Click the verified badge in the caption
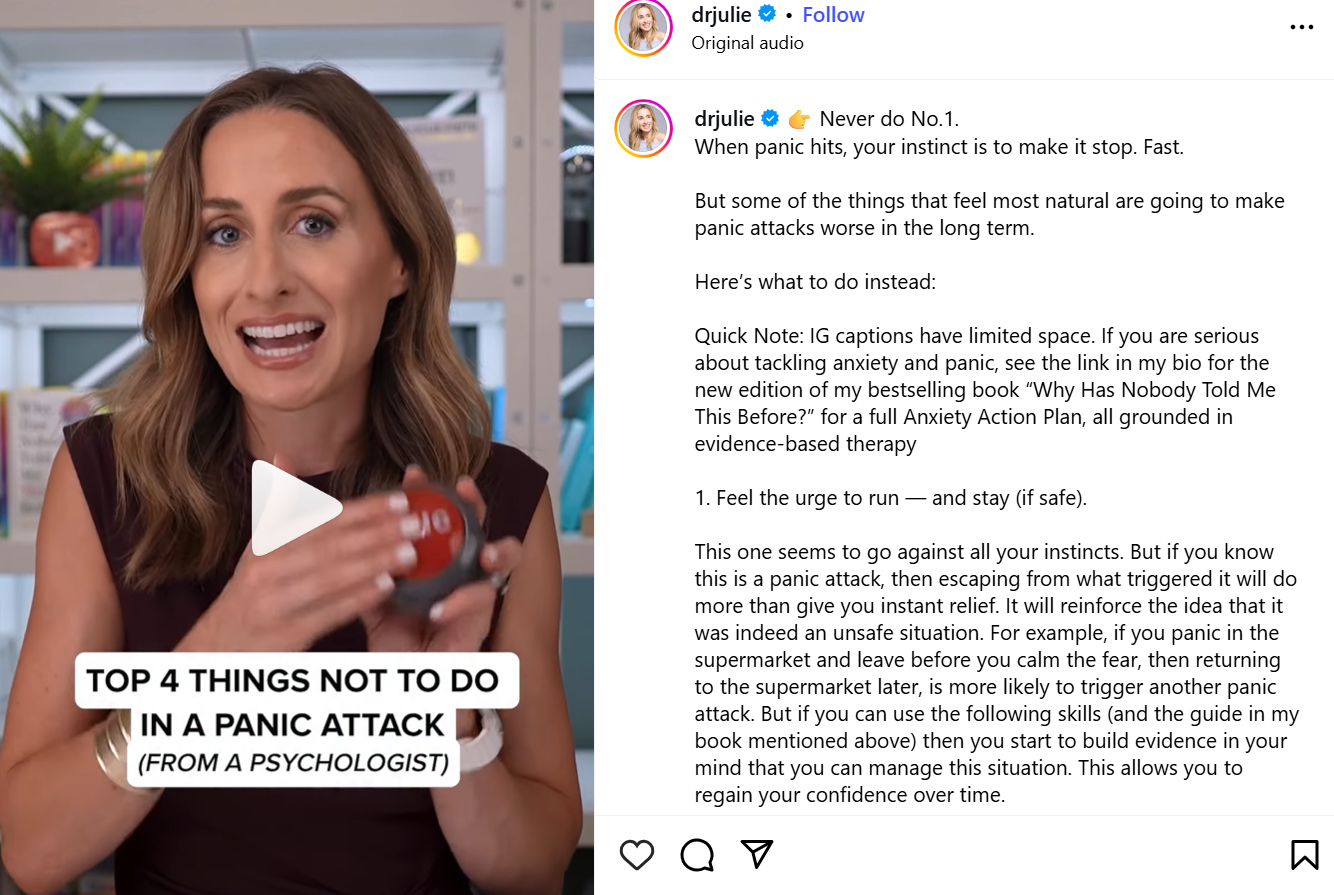This screenshot has width=1334, height=895. coord(771,119)
